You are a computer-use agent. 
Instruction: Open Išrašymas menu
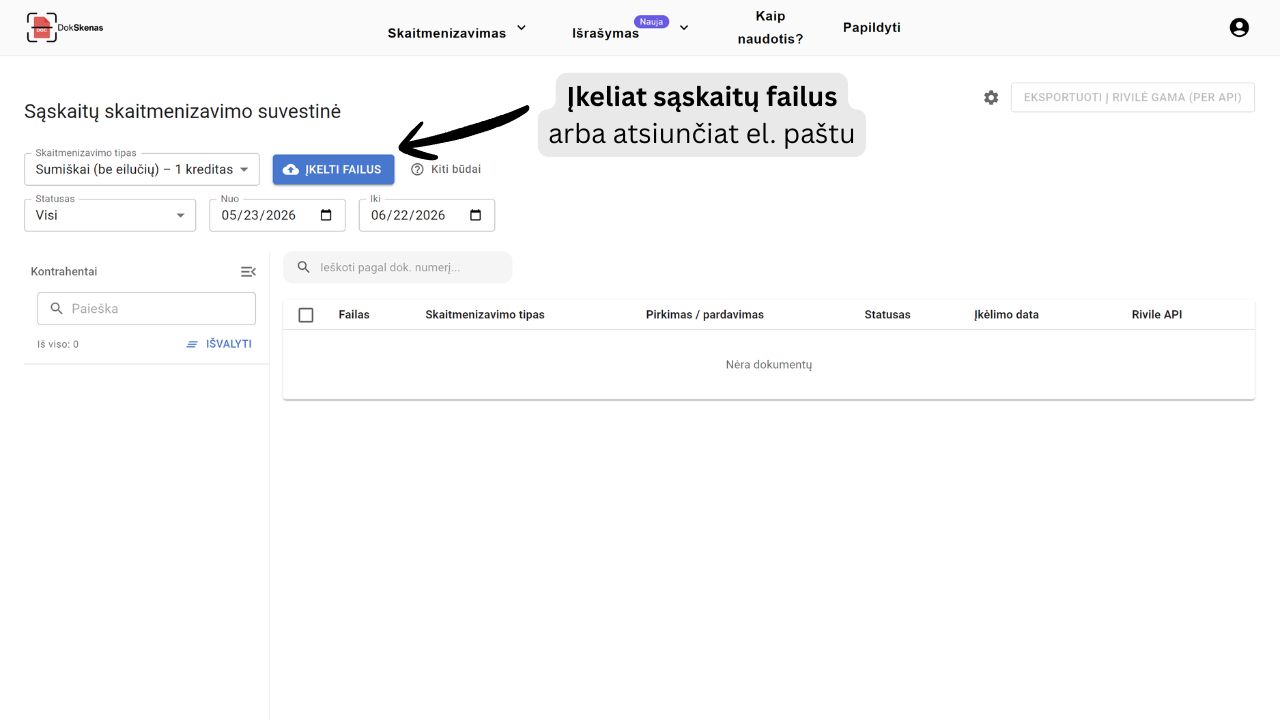pyautogui.click(x=605, y=33)
